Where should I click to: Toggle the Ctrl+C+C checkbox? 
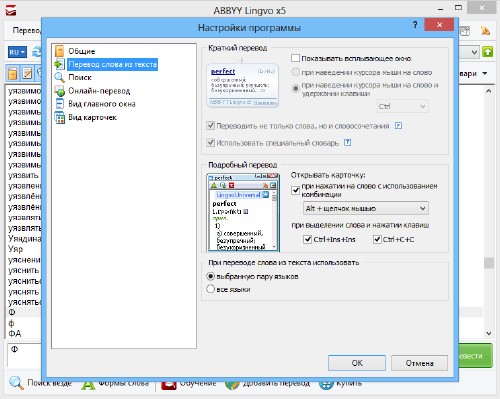377,239
